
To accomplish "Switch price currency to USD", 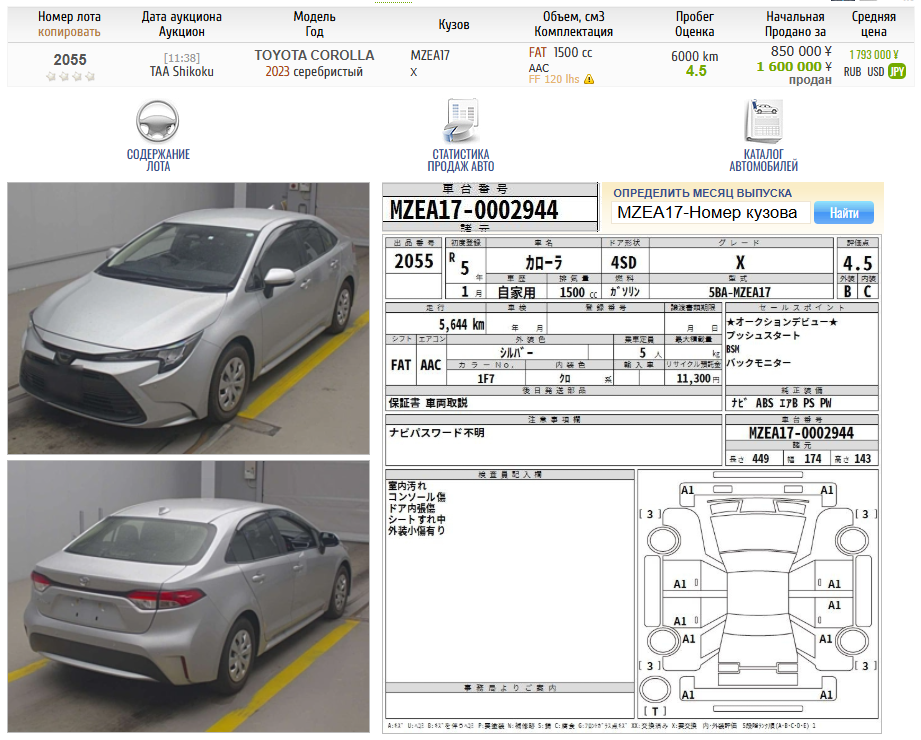I will click(x=875, y=72).
